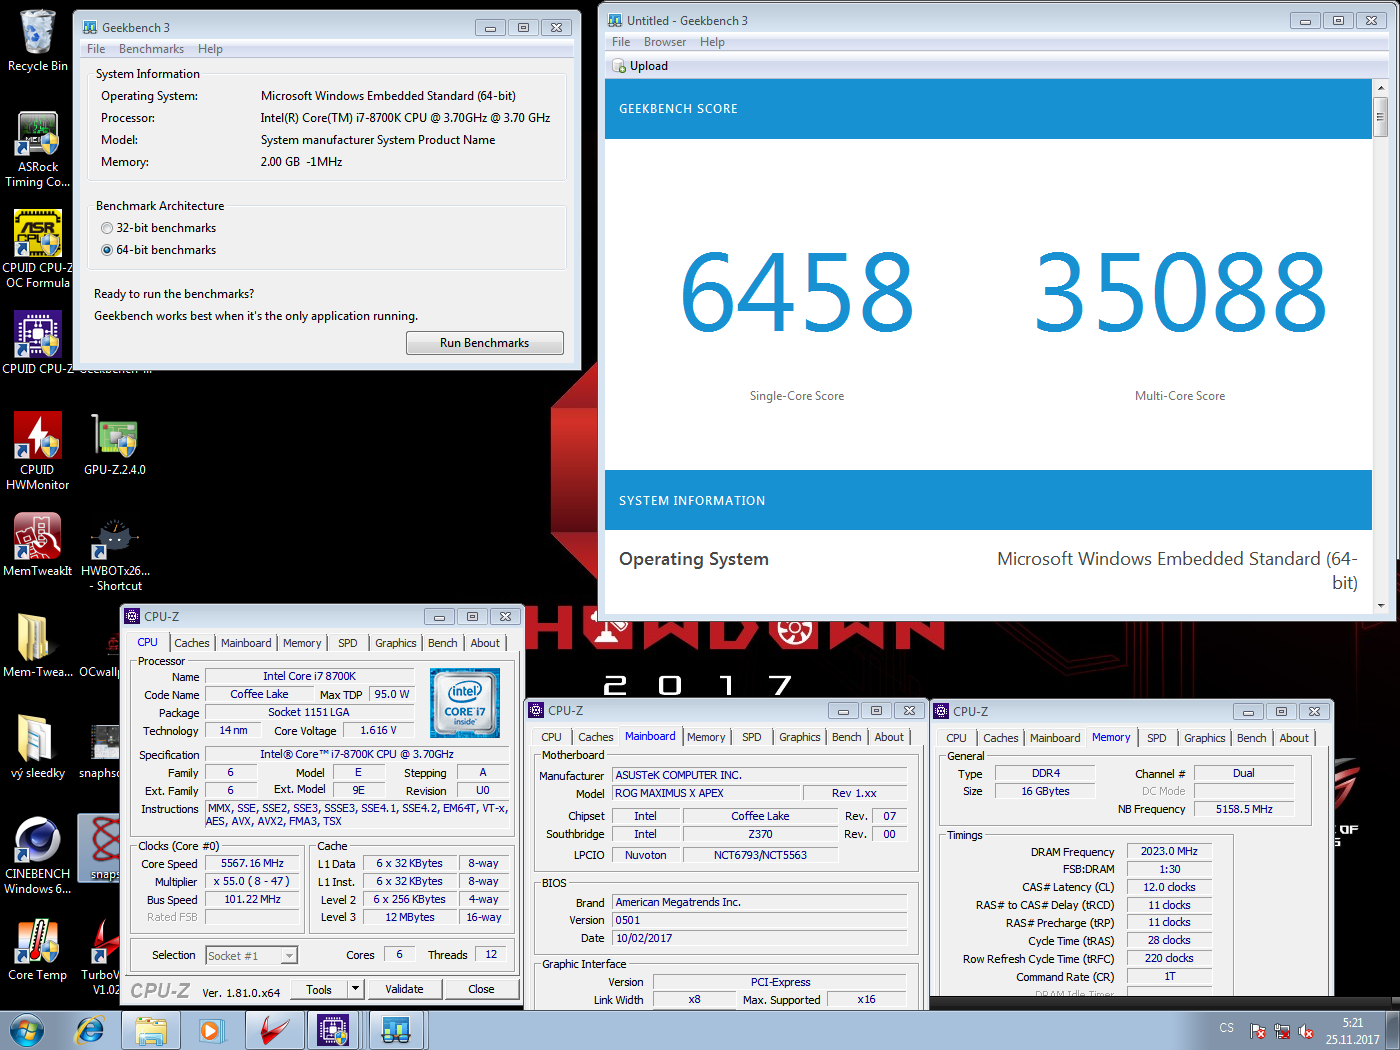
Task: Switch to Caches tab in left CPU-Z window
Action: point(192,643)
